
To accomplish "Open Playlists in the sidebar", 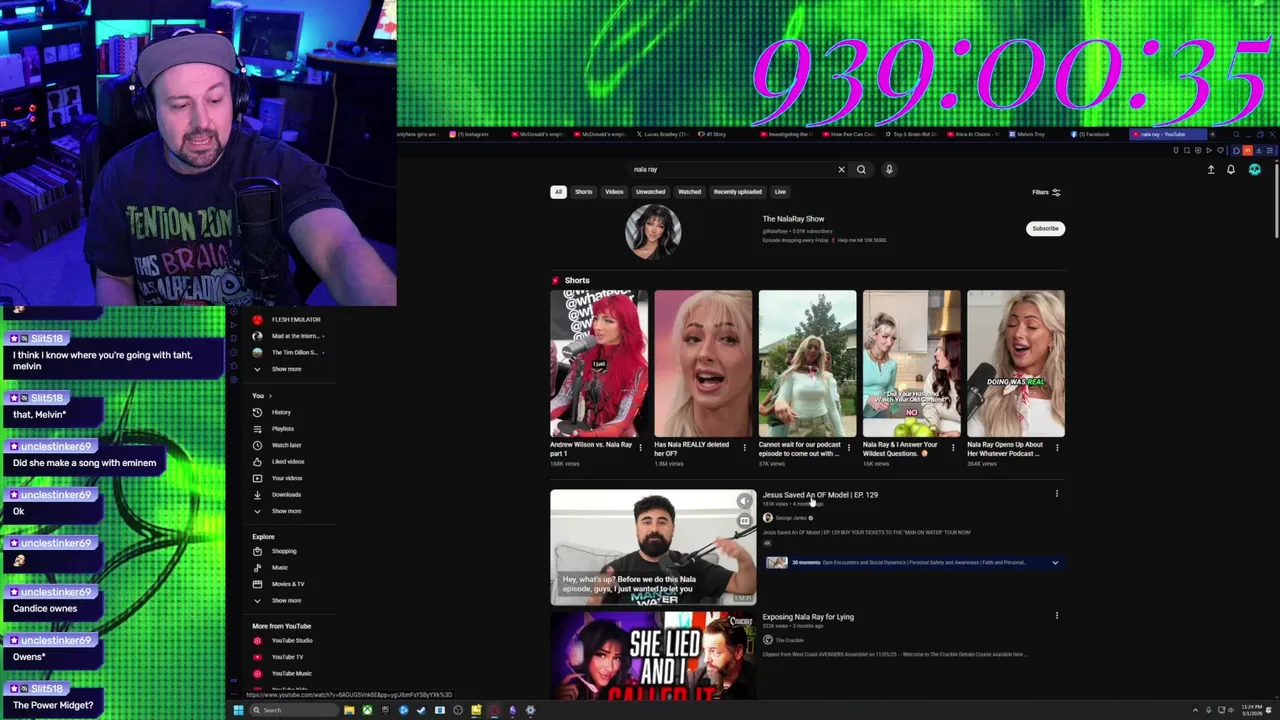I will [x=282, y=429].
